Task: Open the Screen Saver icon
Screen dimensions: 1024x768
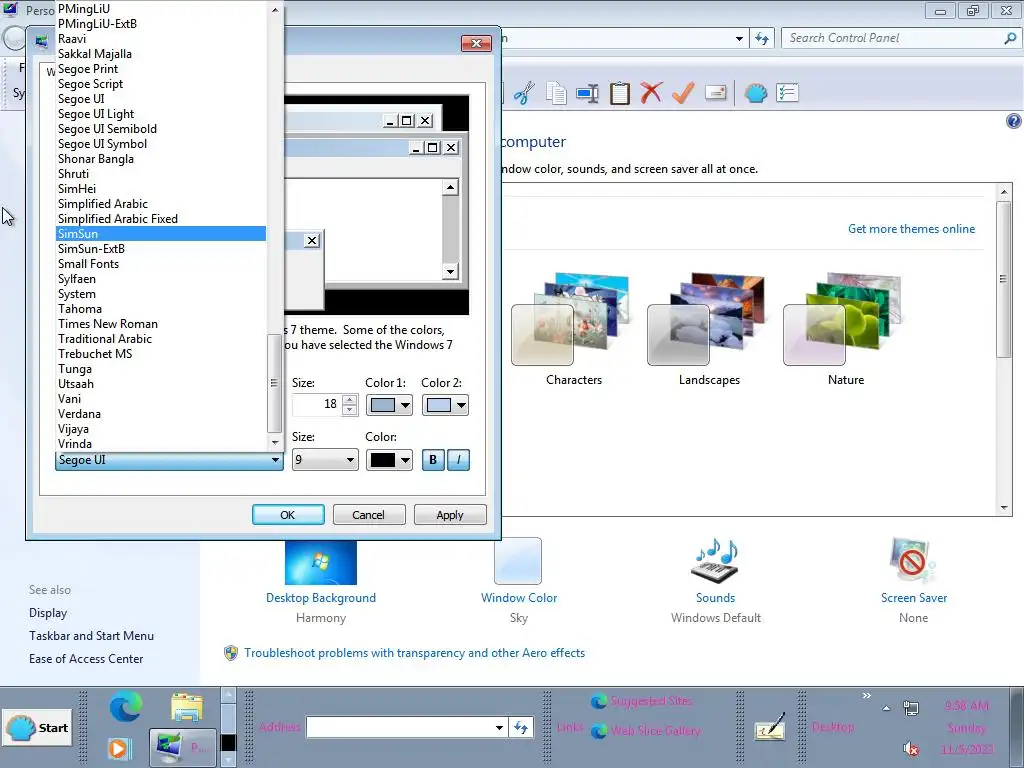Action: 913,560
